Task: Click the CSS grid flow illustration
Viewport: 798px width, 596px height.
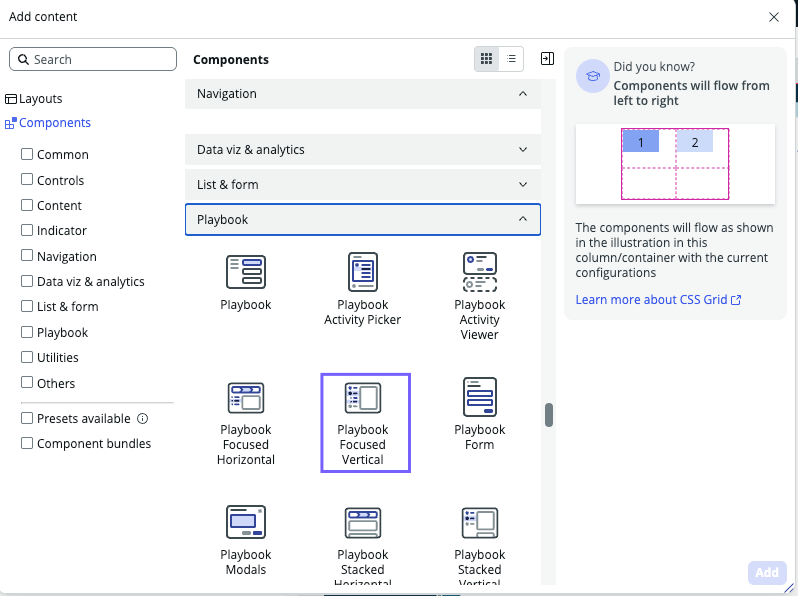Action: (x=675, y=164)
